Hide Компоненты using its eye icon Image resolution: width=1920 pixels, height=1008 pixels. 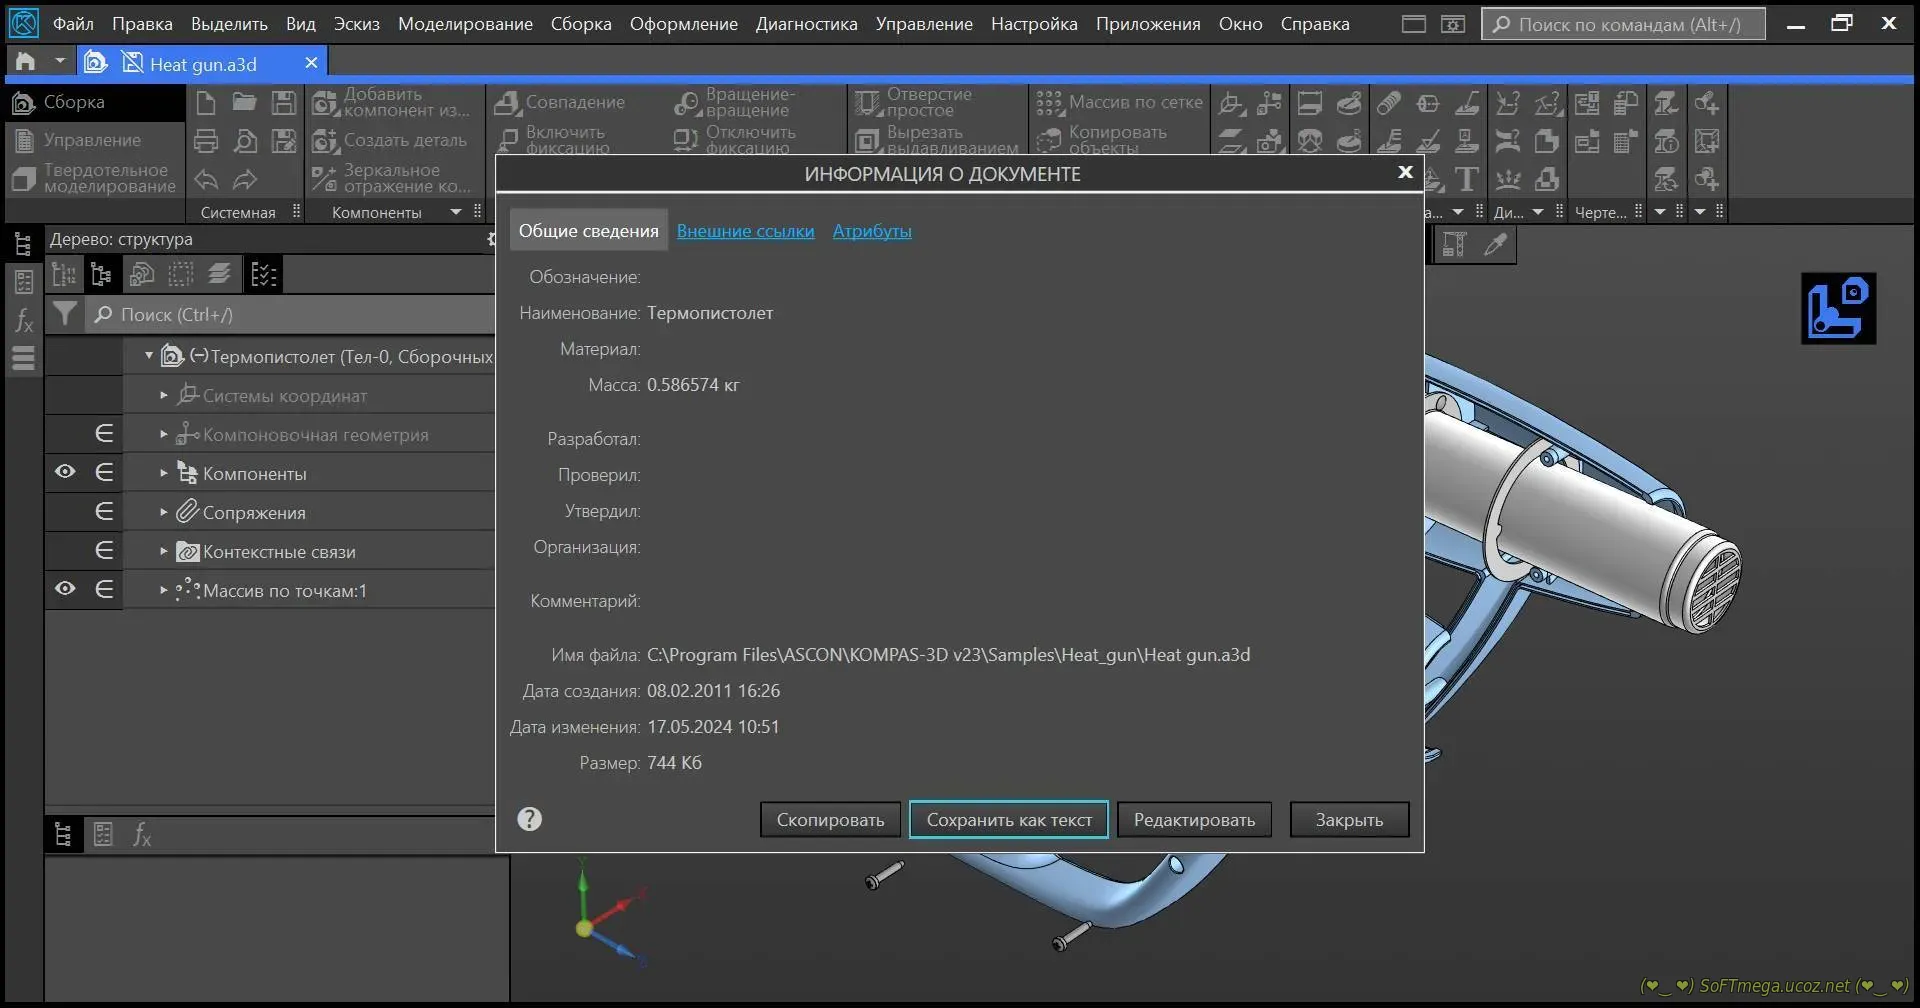(65, 472)
